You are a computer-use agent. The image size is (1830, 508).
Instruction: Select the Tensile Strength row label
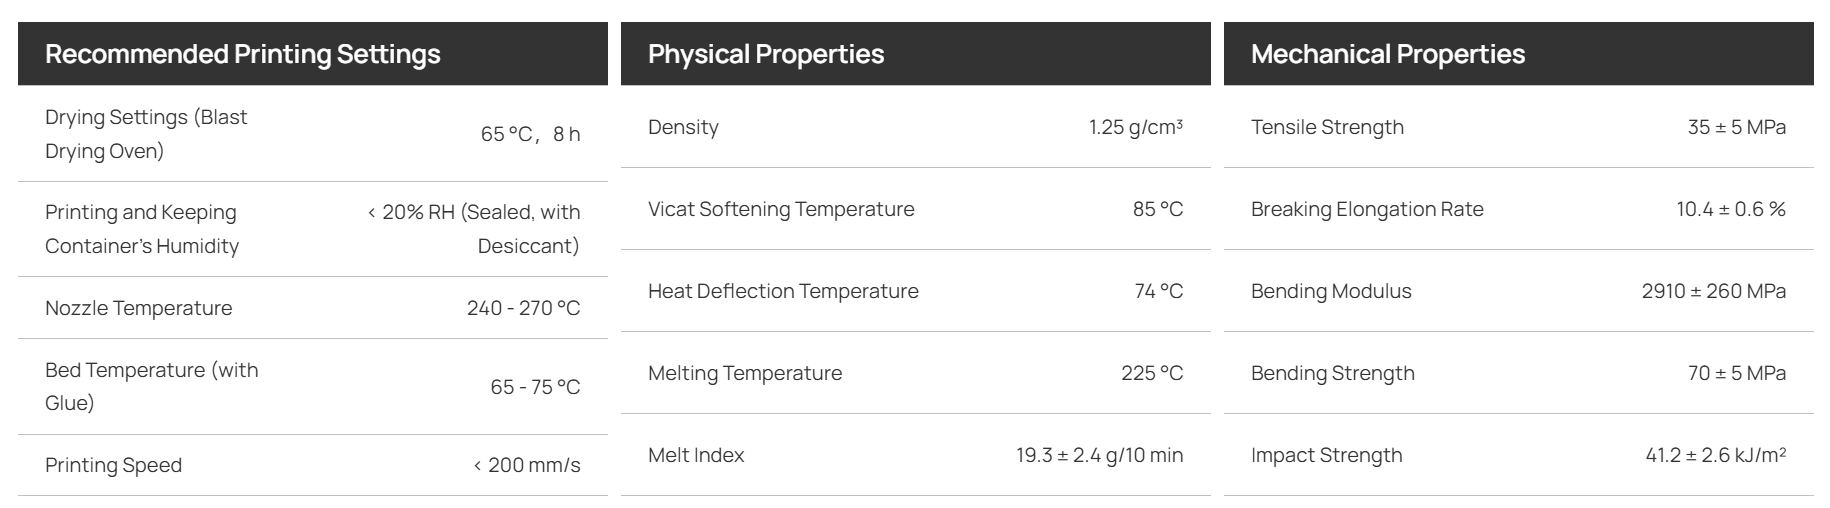[x=1327, y=127]
